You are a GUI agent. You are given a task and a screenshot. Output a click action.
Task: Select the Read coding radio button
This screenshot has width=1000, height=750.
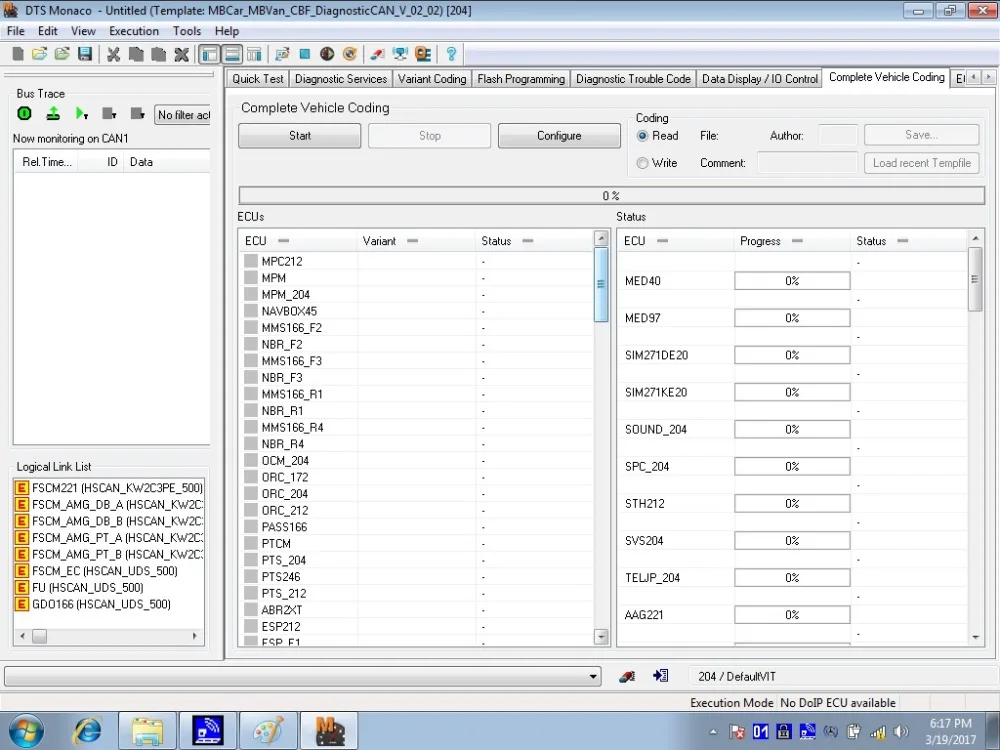(x=642, y=135)
